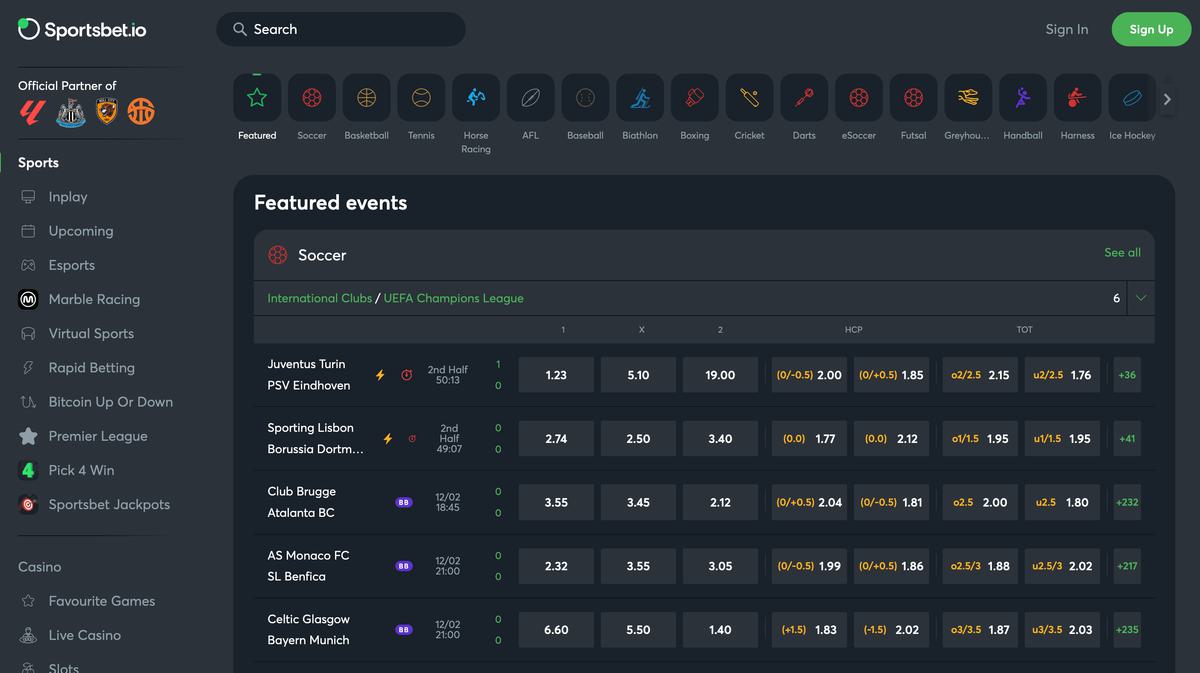Collapse the UEFA Champions League section
Viewport: 1200px width, 673px height.
pyautogui.click(x=1140, y=298)
